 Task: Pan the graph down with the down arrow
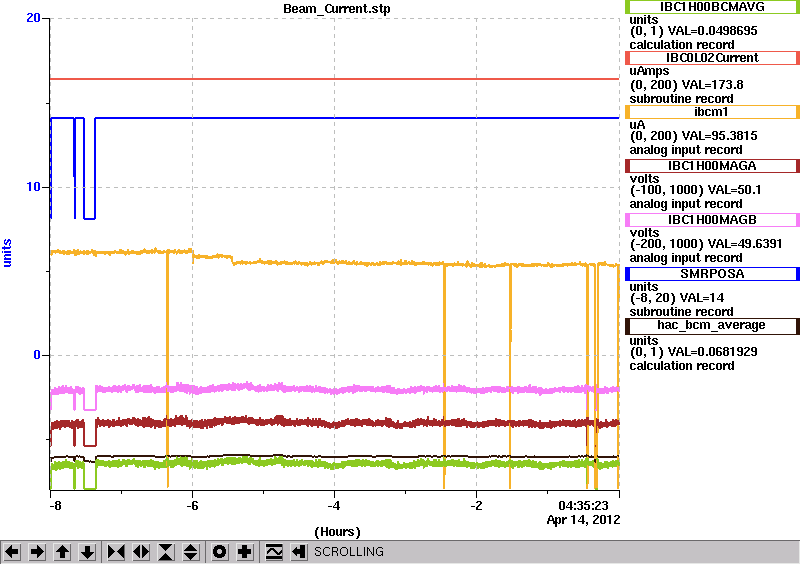(x=87, y=552)
